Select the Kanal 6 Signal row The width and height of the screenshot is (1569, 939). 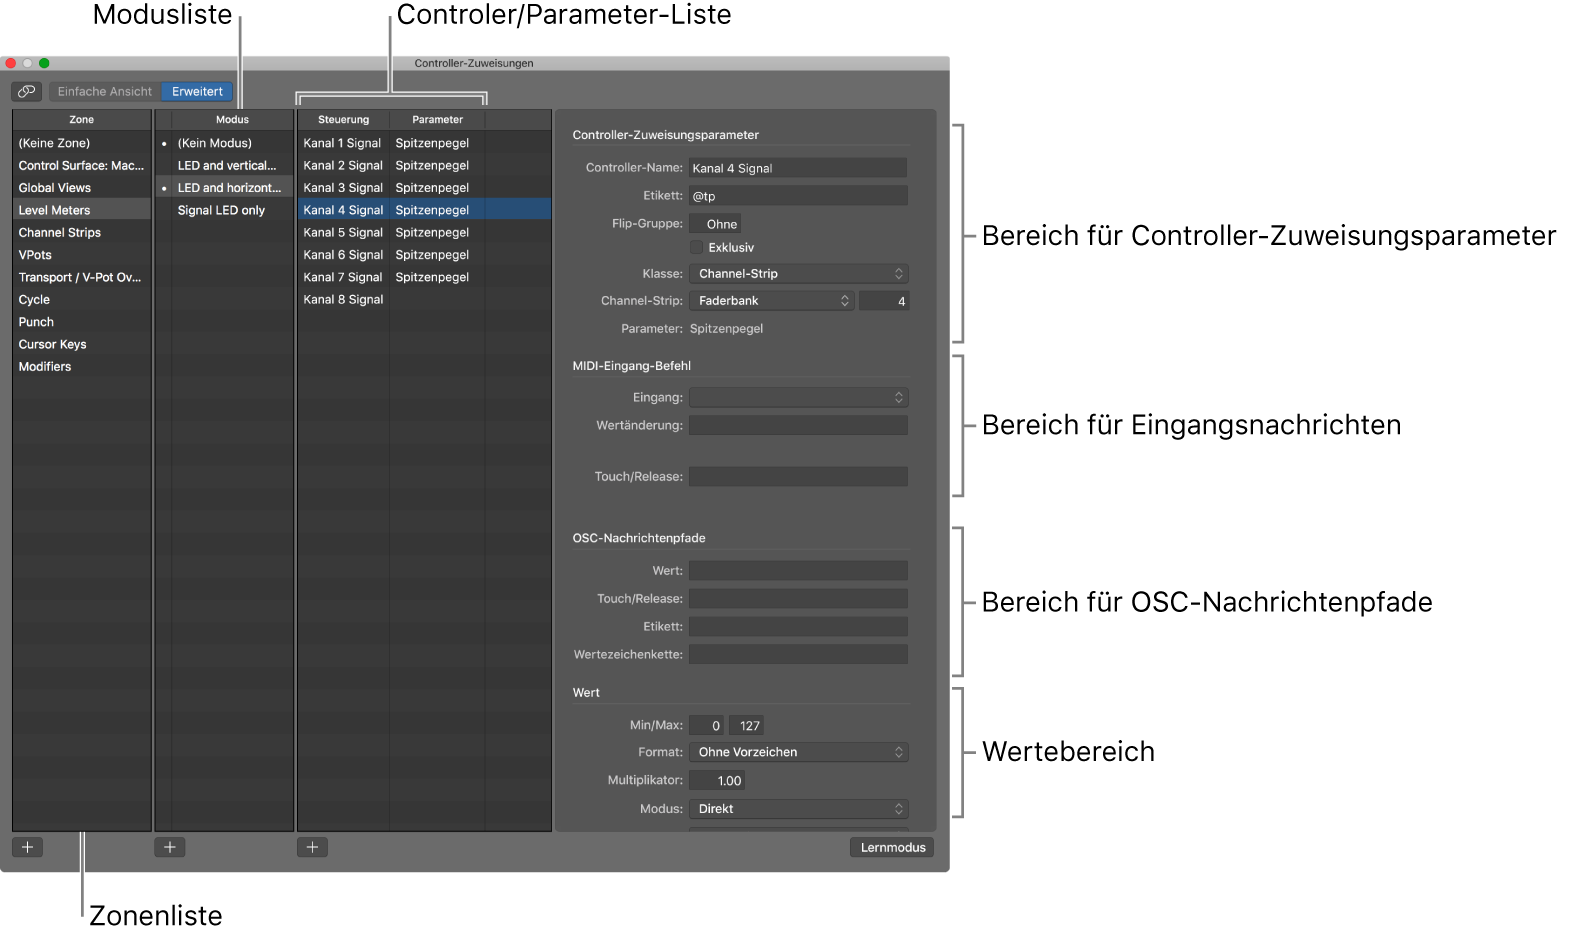coord(343,255)
